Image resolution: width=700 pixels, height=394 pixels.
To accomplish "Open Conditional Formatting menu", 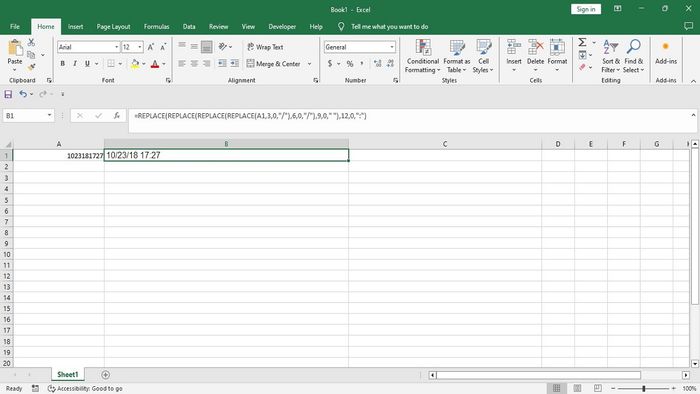I will [x=422, y=56].
